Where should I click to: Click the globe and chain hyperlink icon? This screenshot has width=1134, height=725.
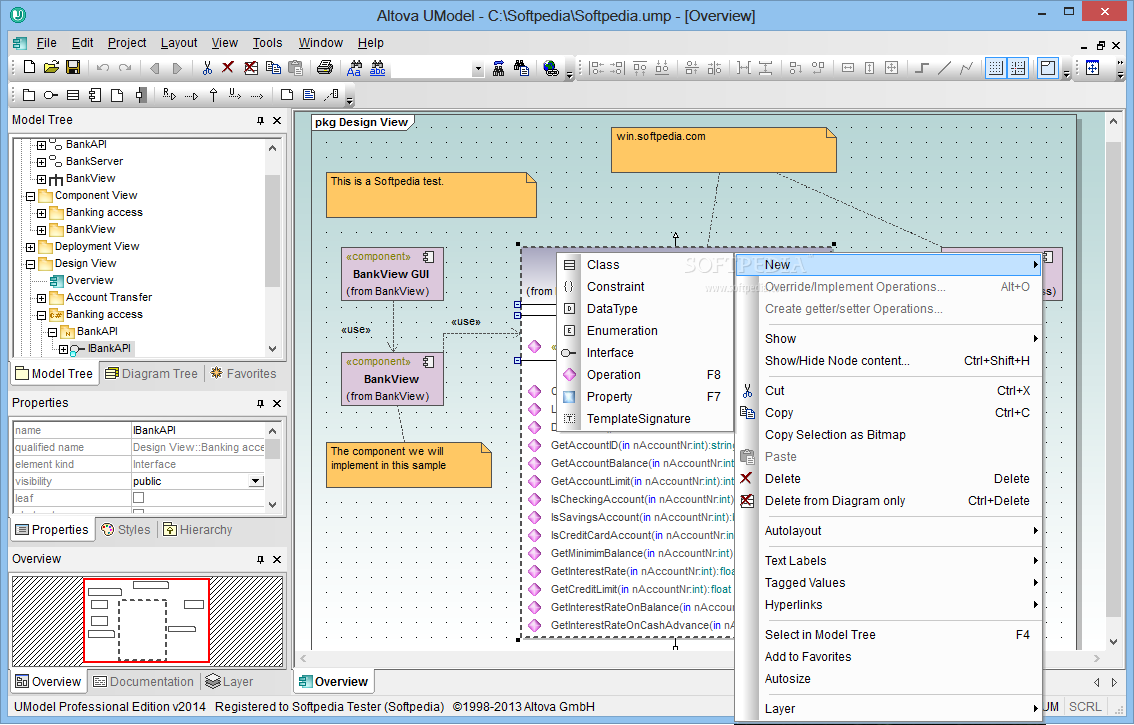[551, 69]
